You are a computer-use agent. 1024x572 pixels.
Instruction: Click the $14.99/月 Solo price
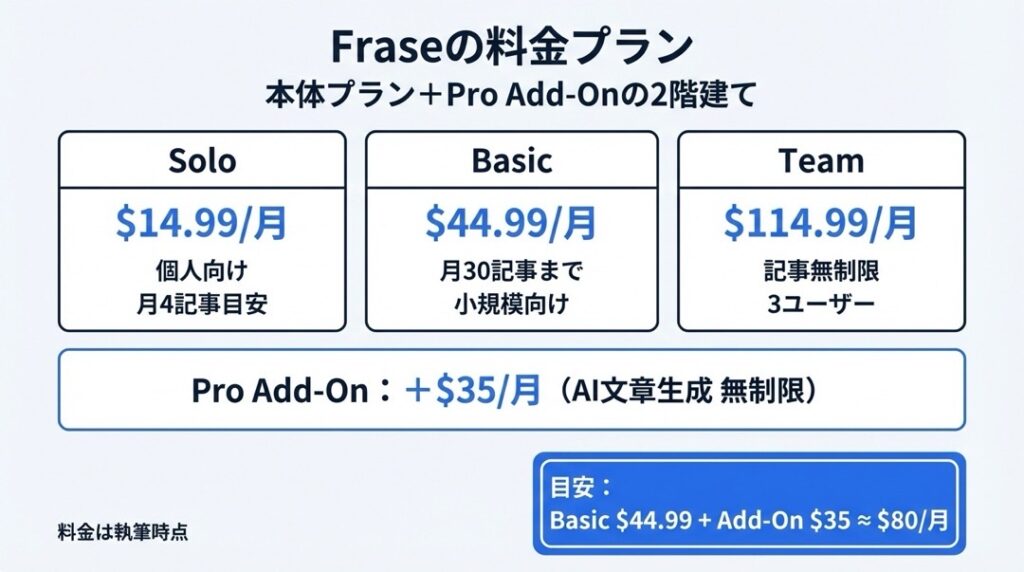[202, 223]
